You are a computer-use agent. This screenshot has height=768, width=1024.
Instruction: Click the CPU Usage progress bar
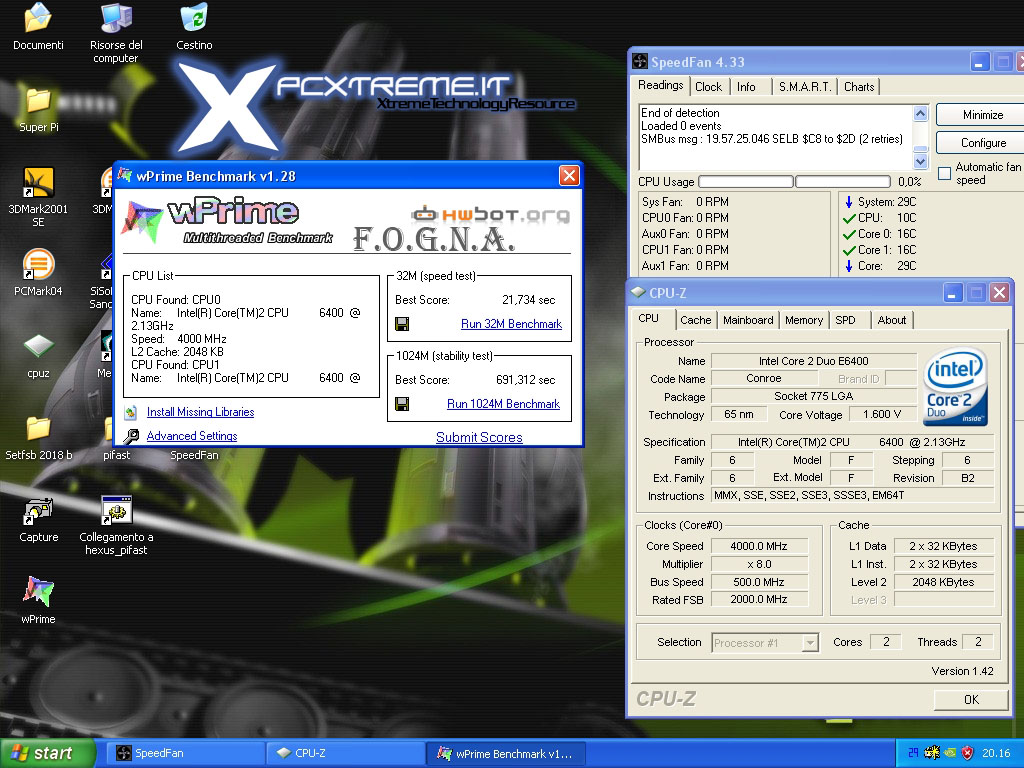pos(794,182)
